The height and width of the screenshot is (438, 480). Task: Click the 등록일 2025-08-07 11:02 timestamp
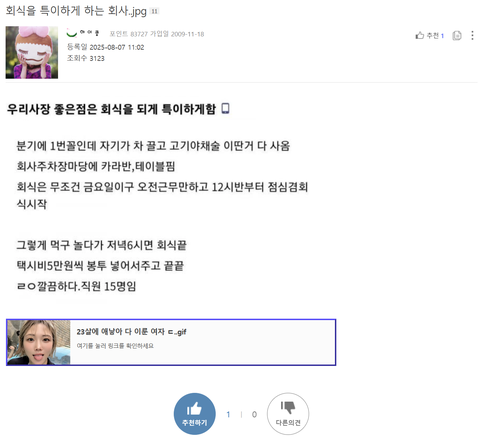click(105, 47)
